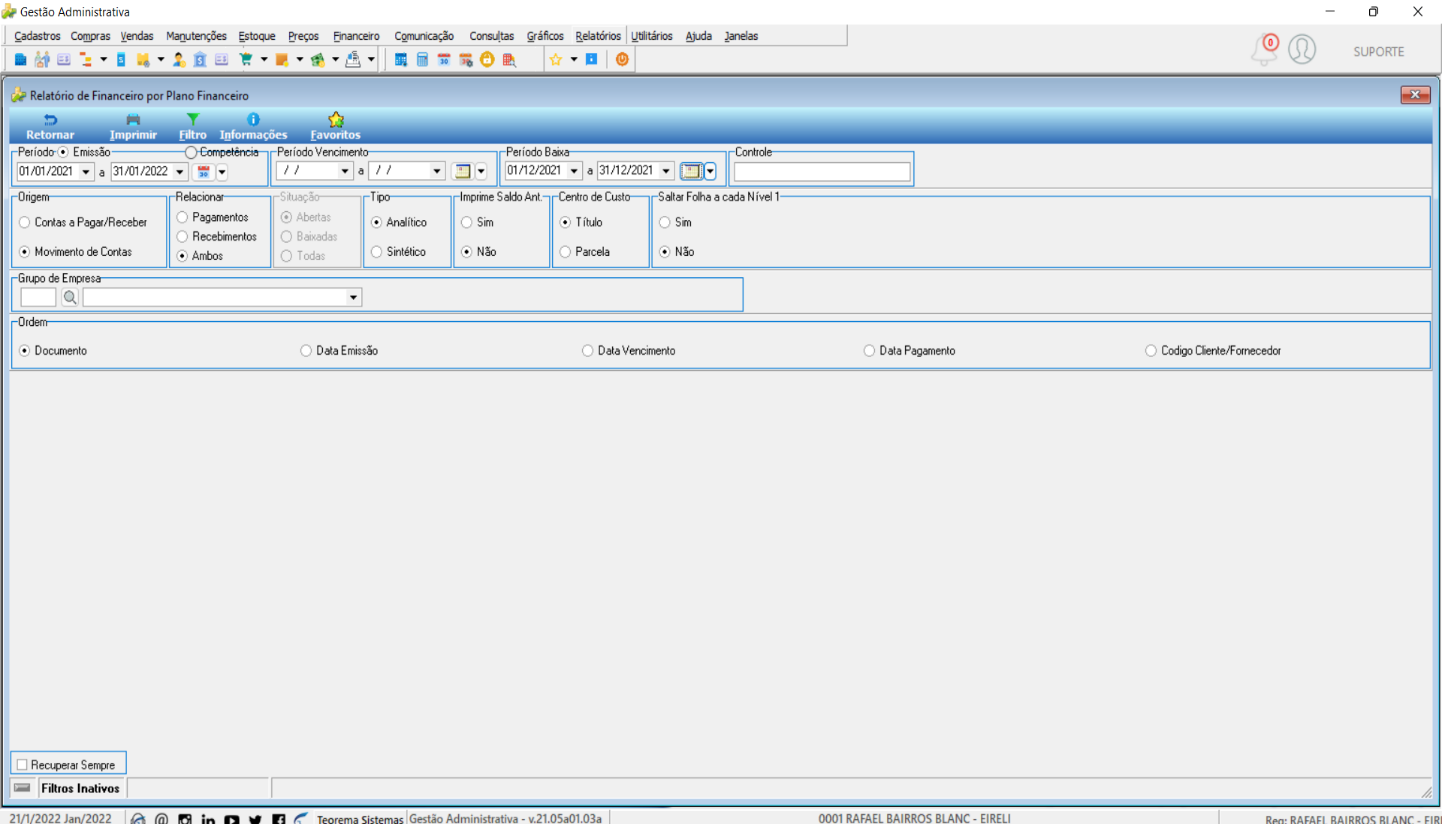Click the padlock toolbar icon
Screen dimensions: 1442x824
click(x=487, y=60)
